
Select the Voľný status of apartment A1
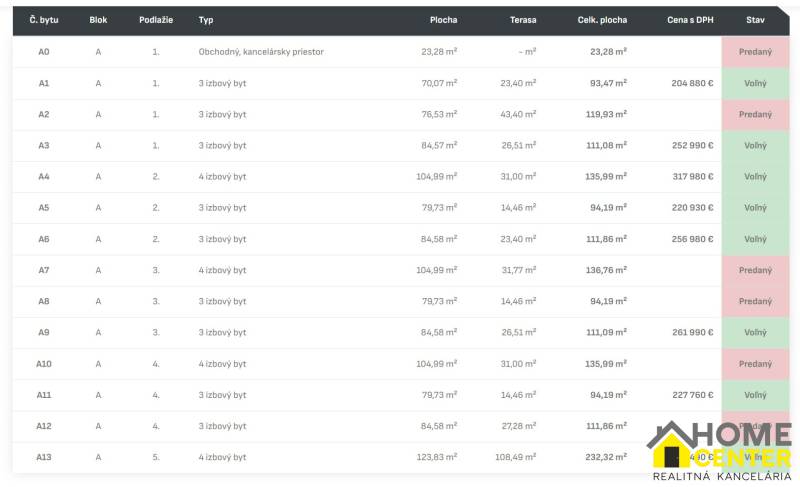tap(755, 83)
